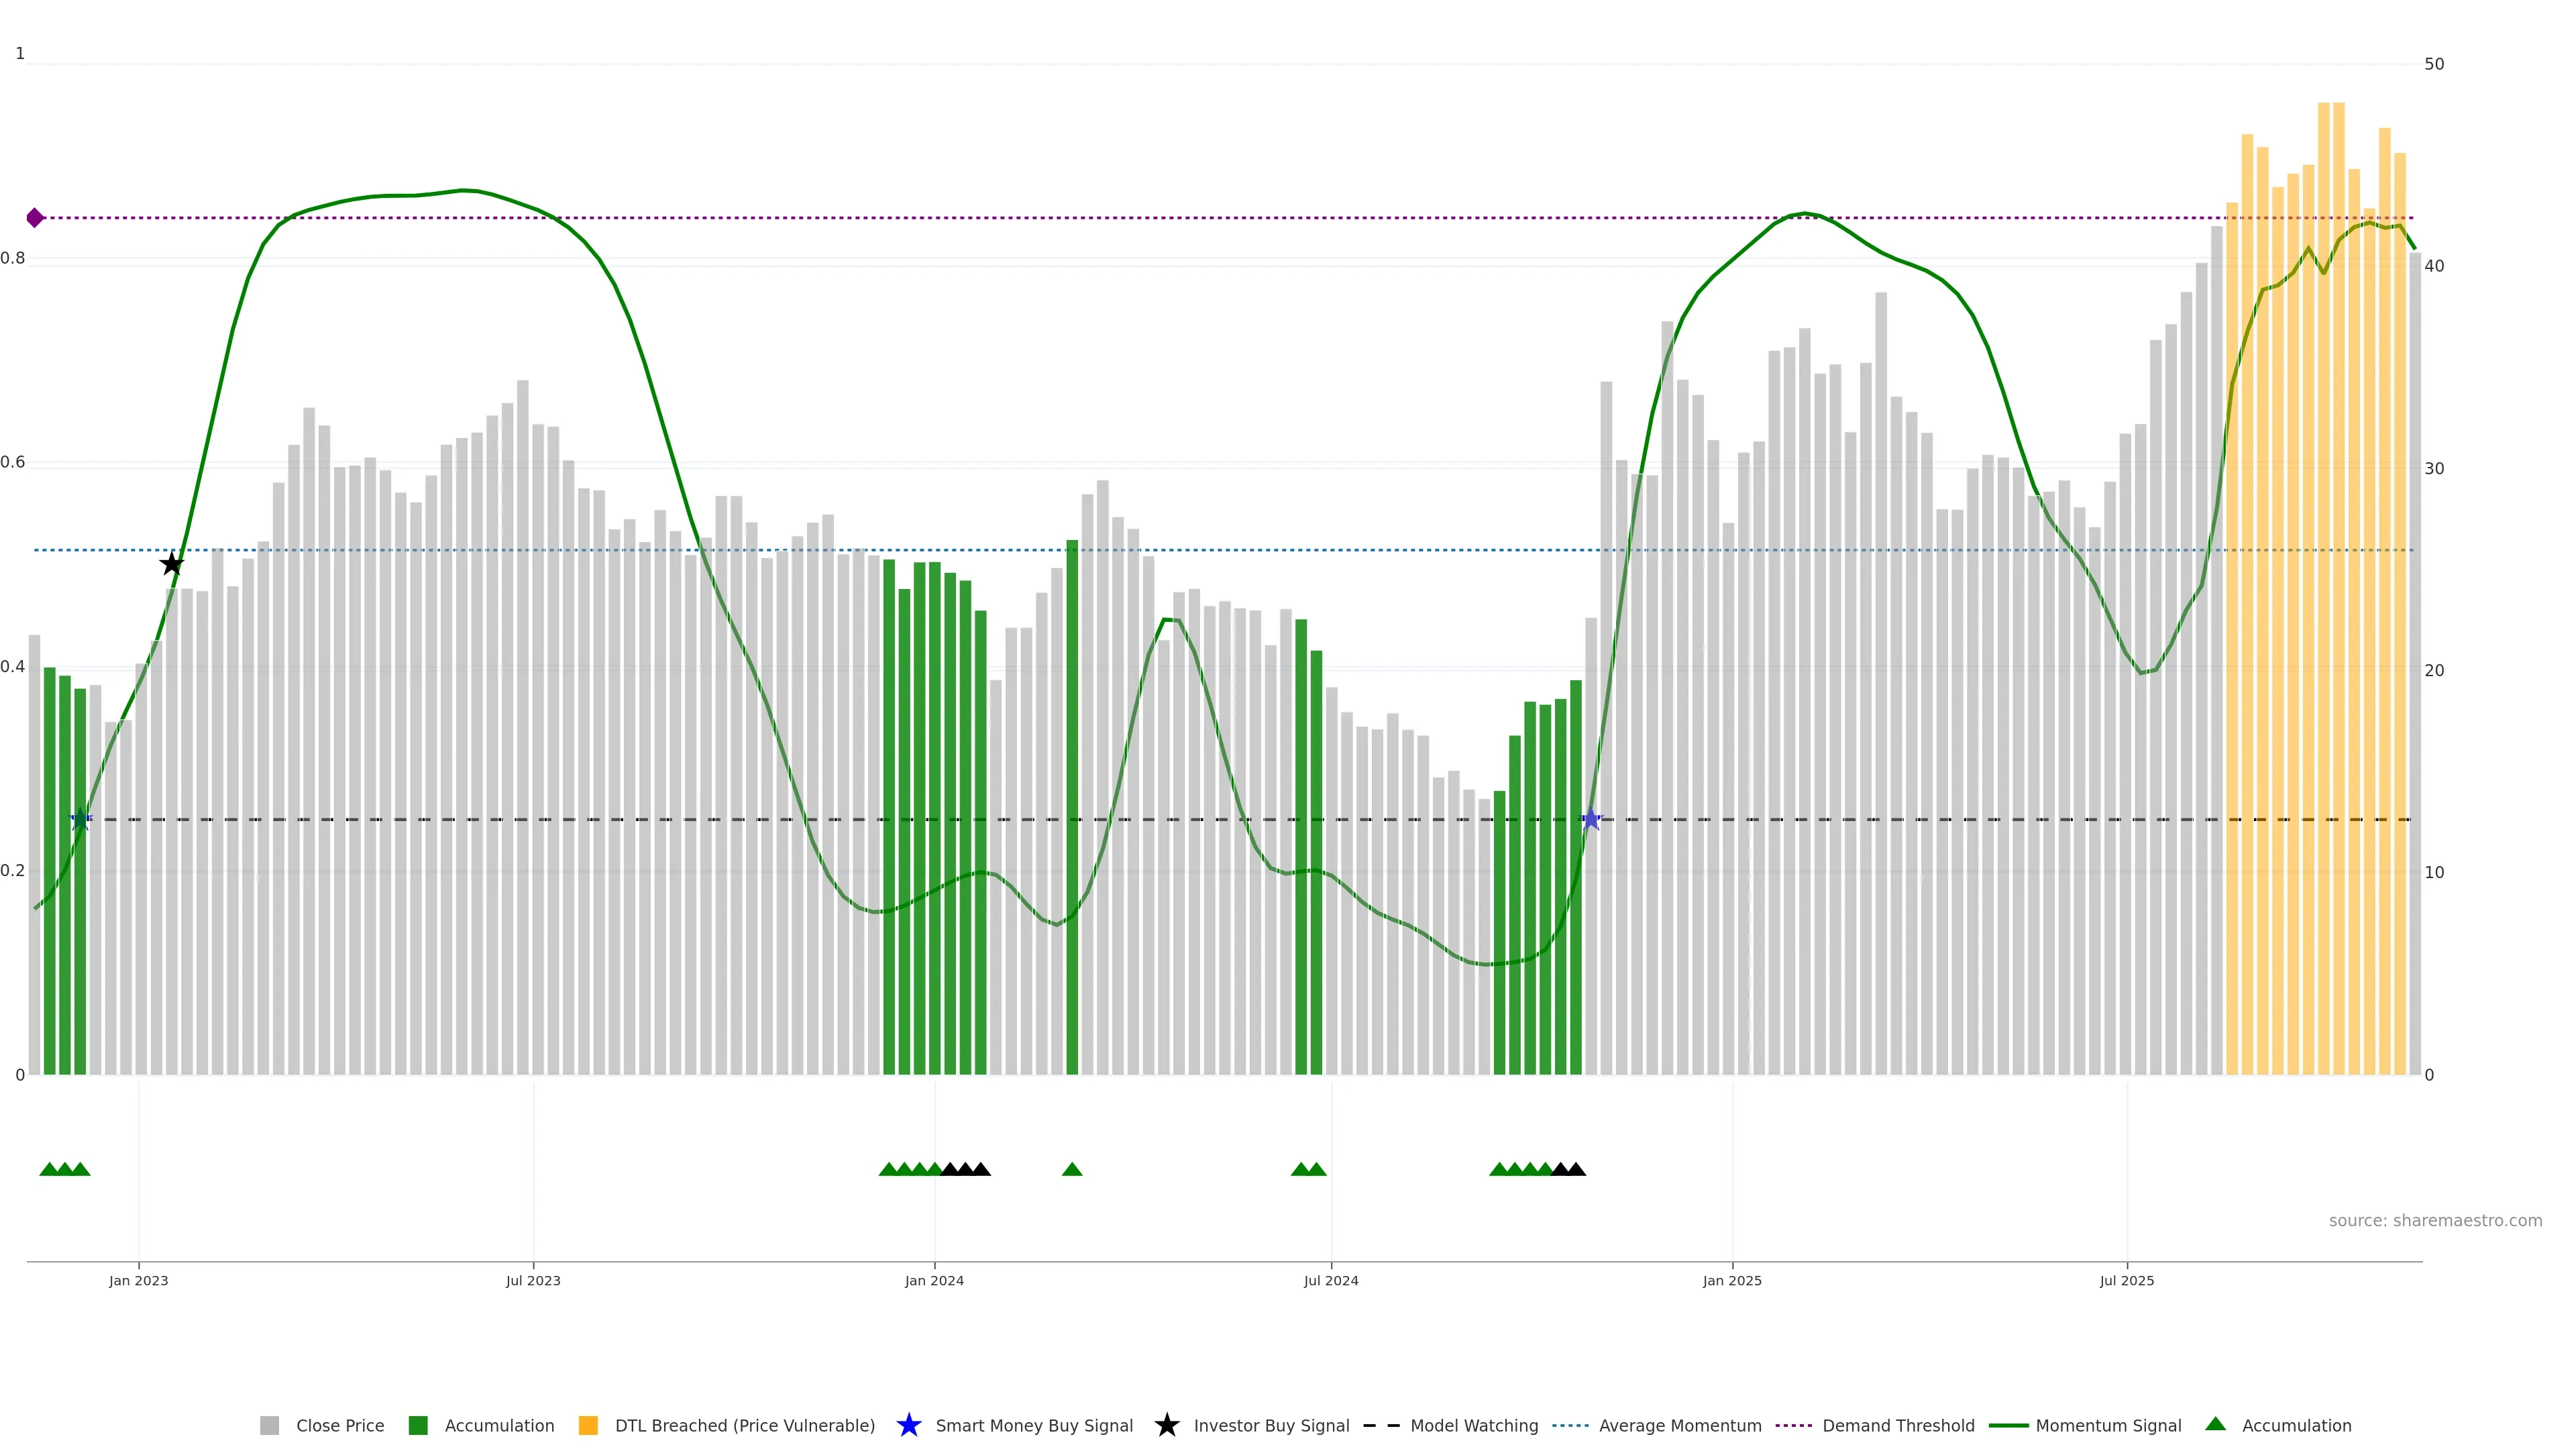Click the Jan 2024 axis label
This screenshot has height=1449, width=2576.
click(x=934, y=1280)
